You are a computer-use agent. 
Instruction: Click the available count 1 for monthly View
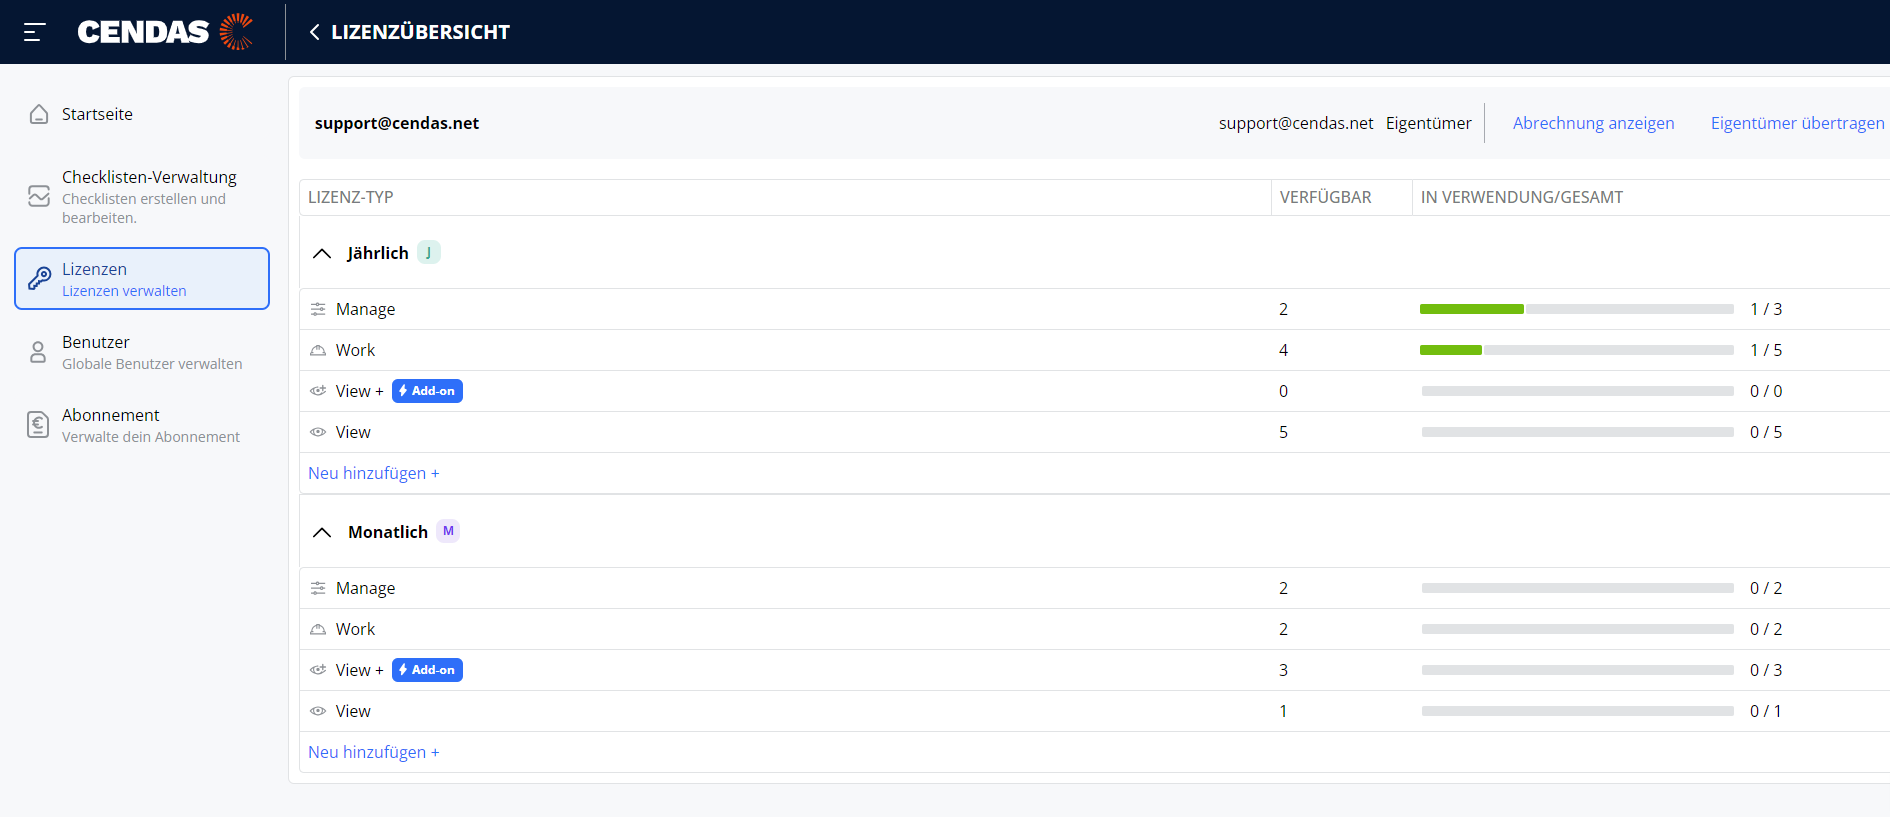[1283, 711]
